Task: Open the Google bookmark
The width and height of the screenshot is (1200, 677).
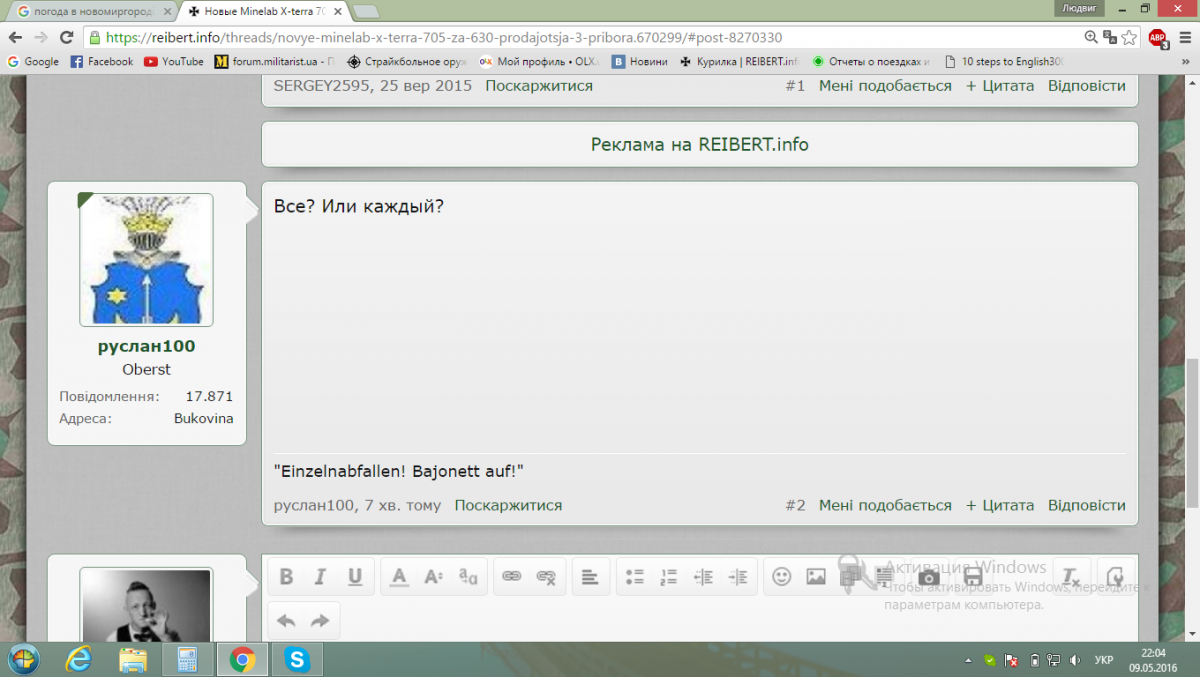Action: (x=33, y=61)
